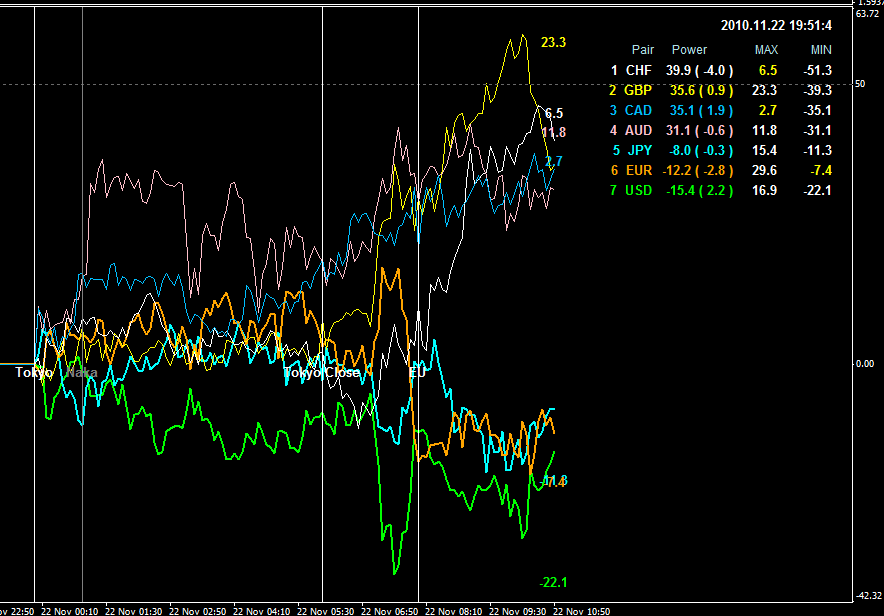Click the 22 Nov 06:50 time axis label
Screen dimensions: 884x616
coord(389,610)
